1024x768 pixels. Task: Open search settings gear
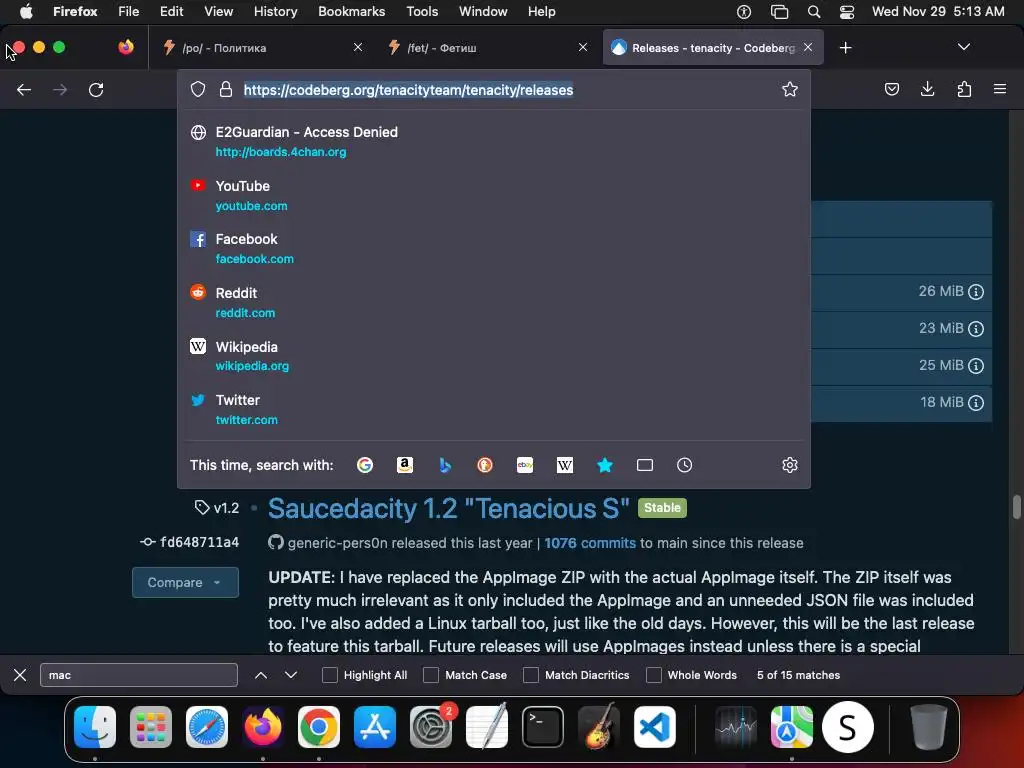[790, 465]
